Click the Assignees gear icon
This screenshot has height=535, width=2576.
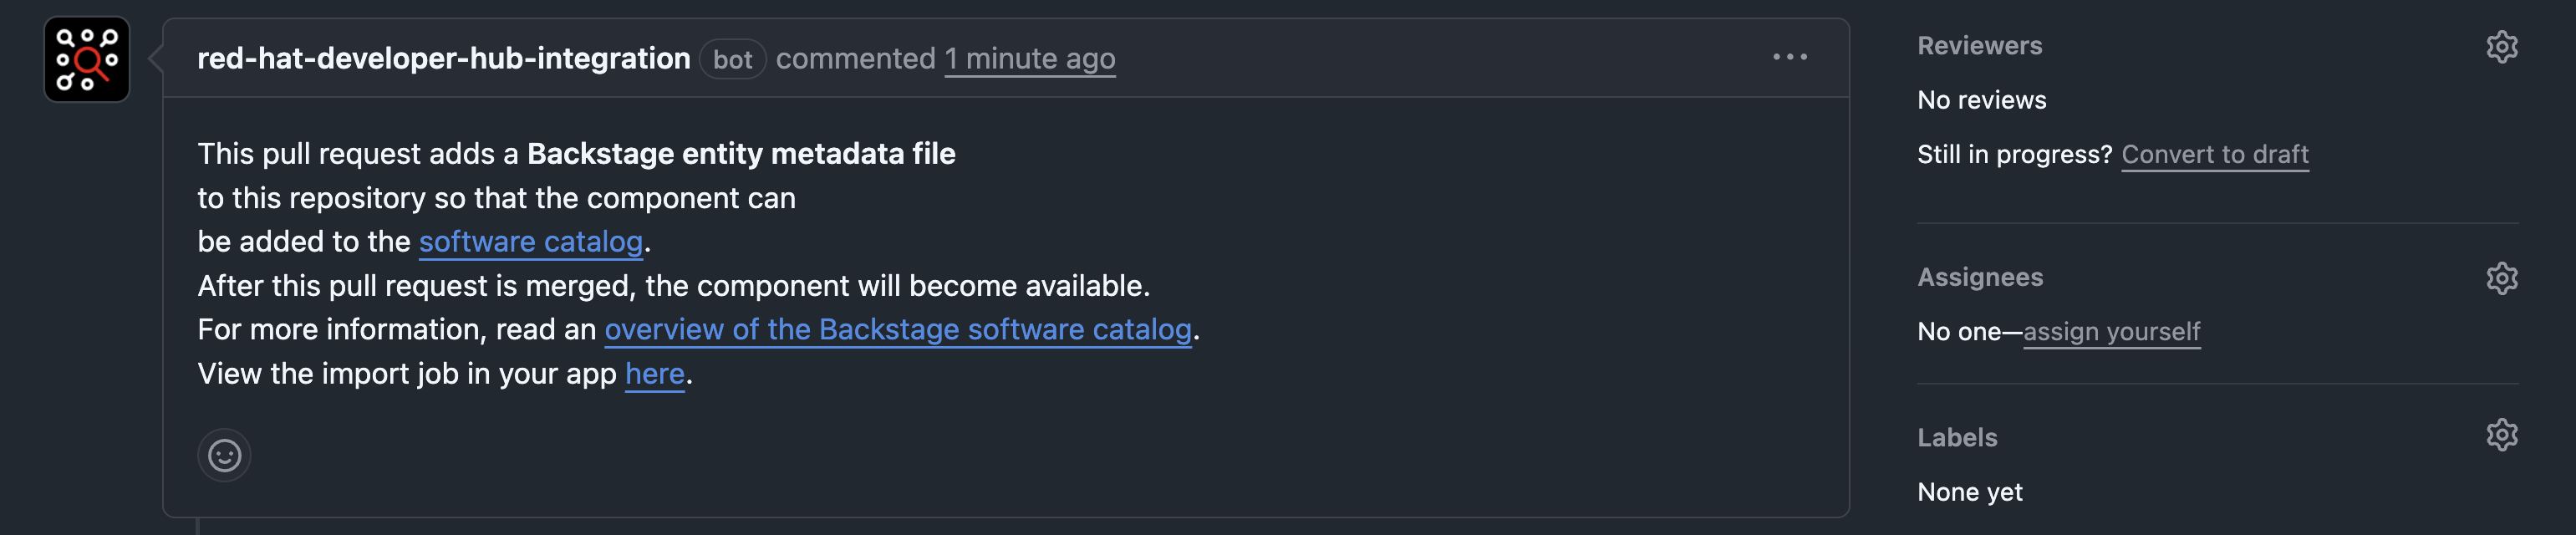click(x=2501, y=278)
